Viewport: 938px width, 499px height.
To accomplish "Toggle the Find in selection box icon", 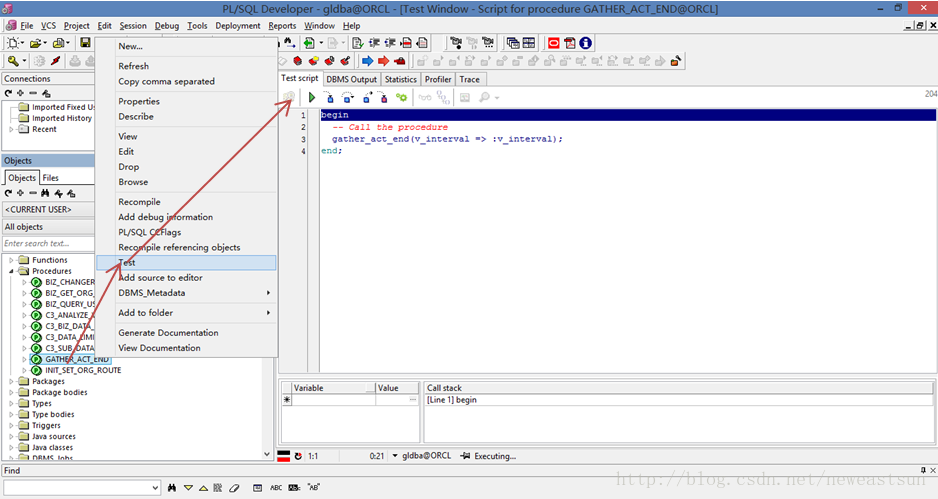I will click(257, 488).
